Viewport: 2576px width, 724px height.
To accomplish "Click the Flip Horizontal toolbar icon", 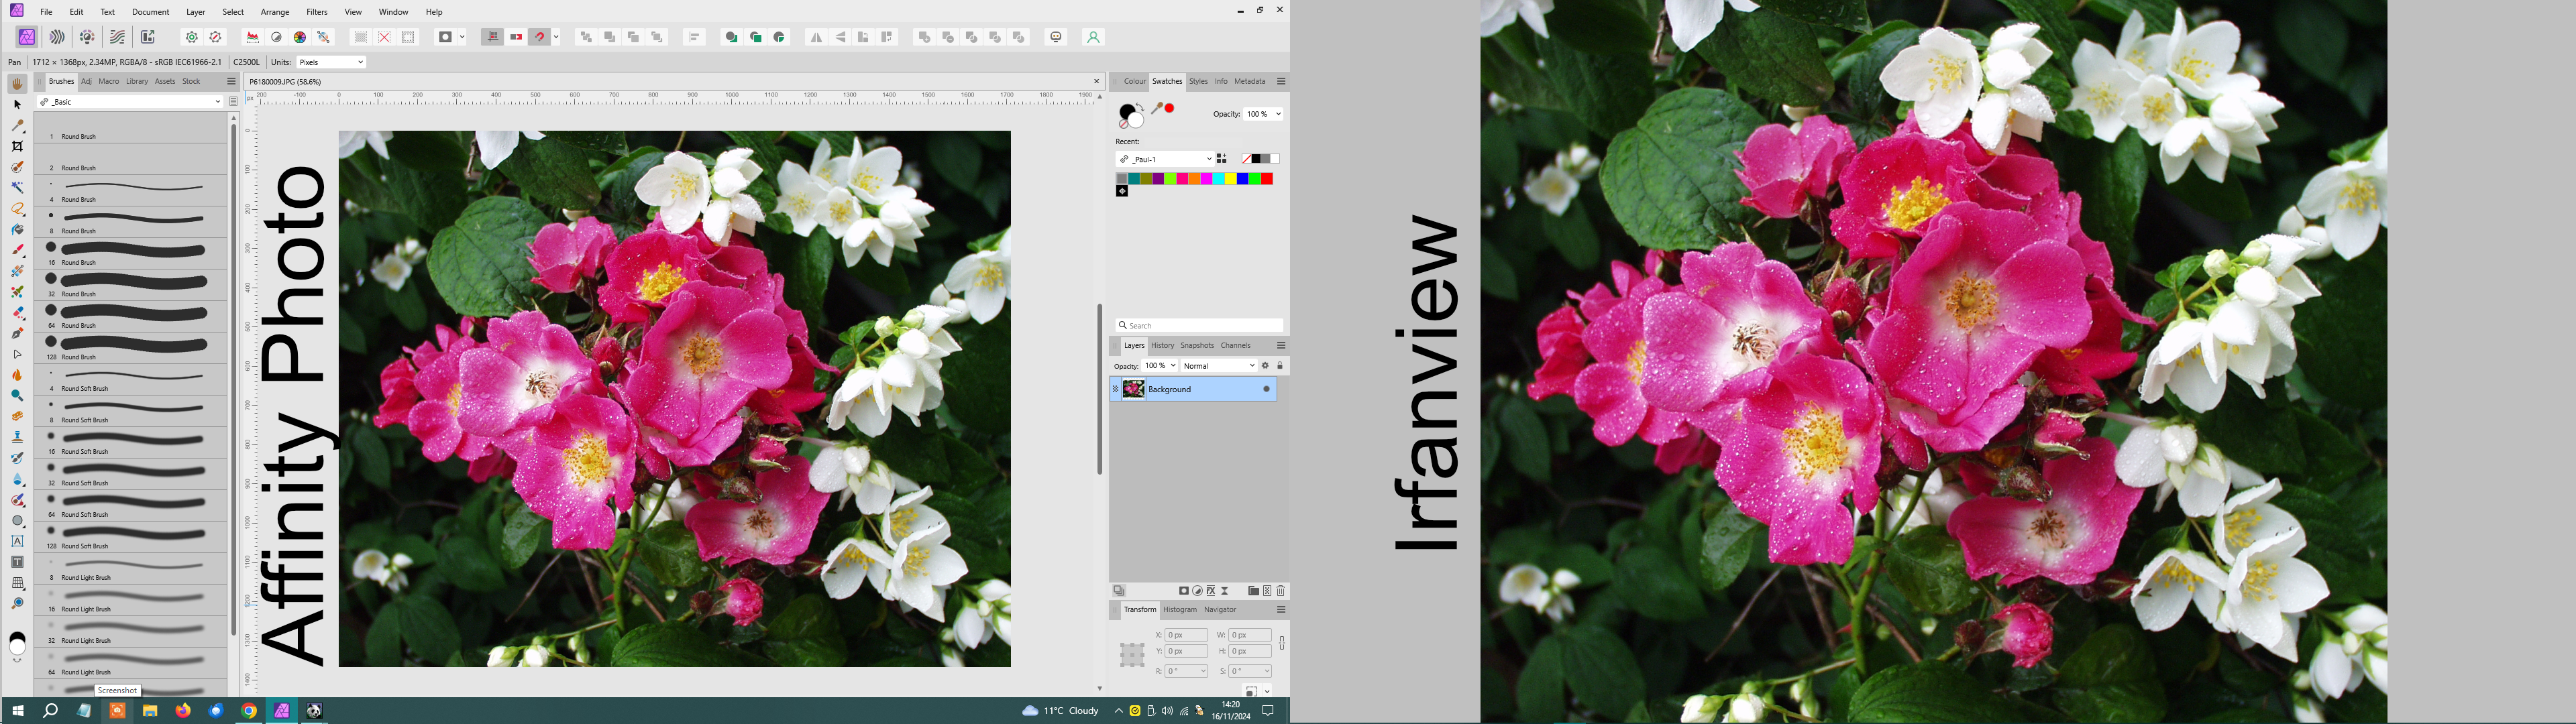I will (816, 37).
